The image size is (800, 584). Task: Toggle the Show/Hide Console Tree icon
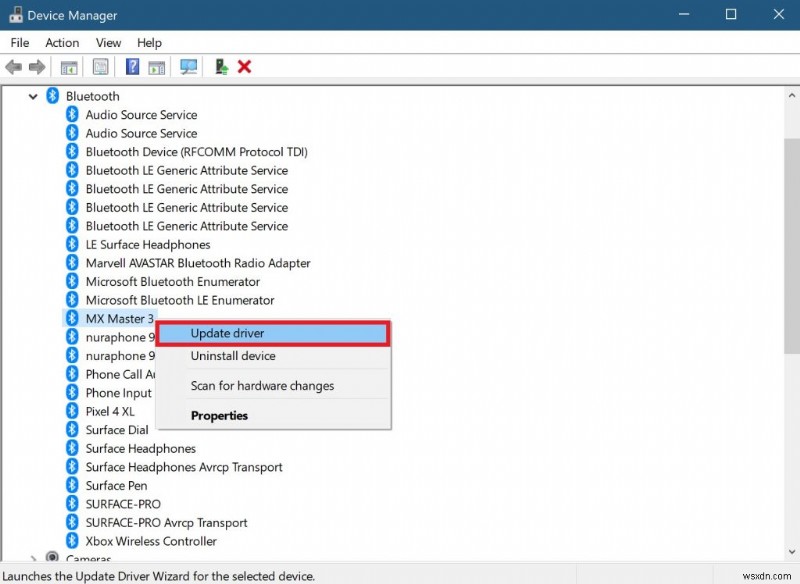coord(68,66)
